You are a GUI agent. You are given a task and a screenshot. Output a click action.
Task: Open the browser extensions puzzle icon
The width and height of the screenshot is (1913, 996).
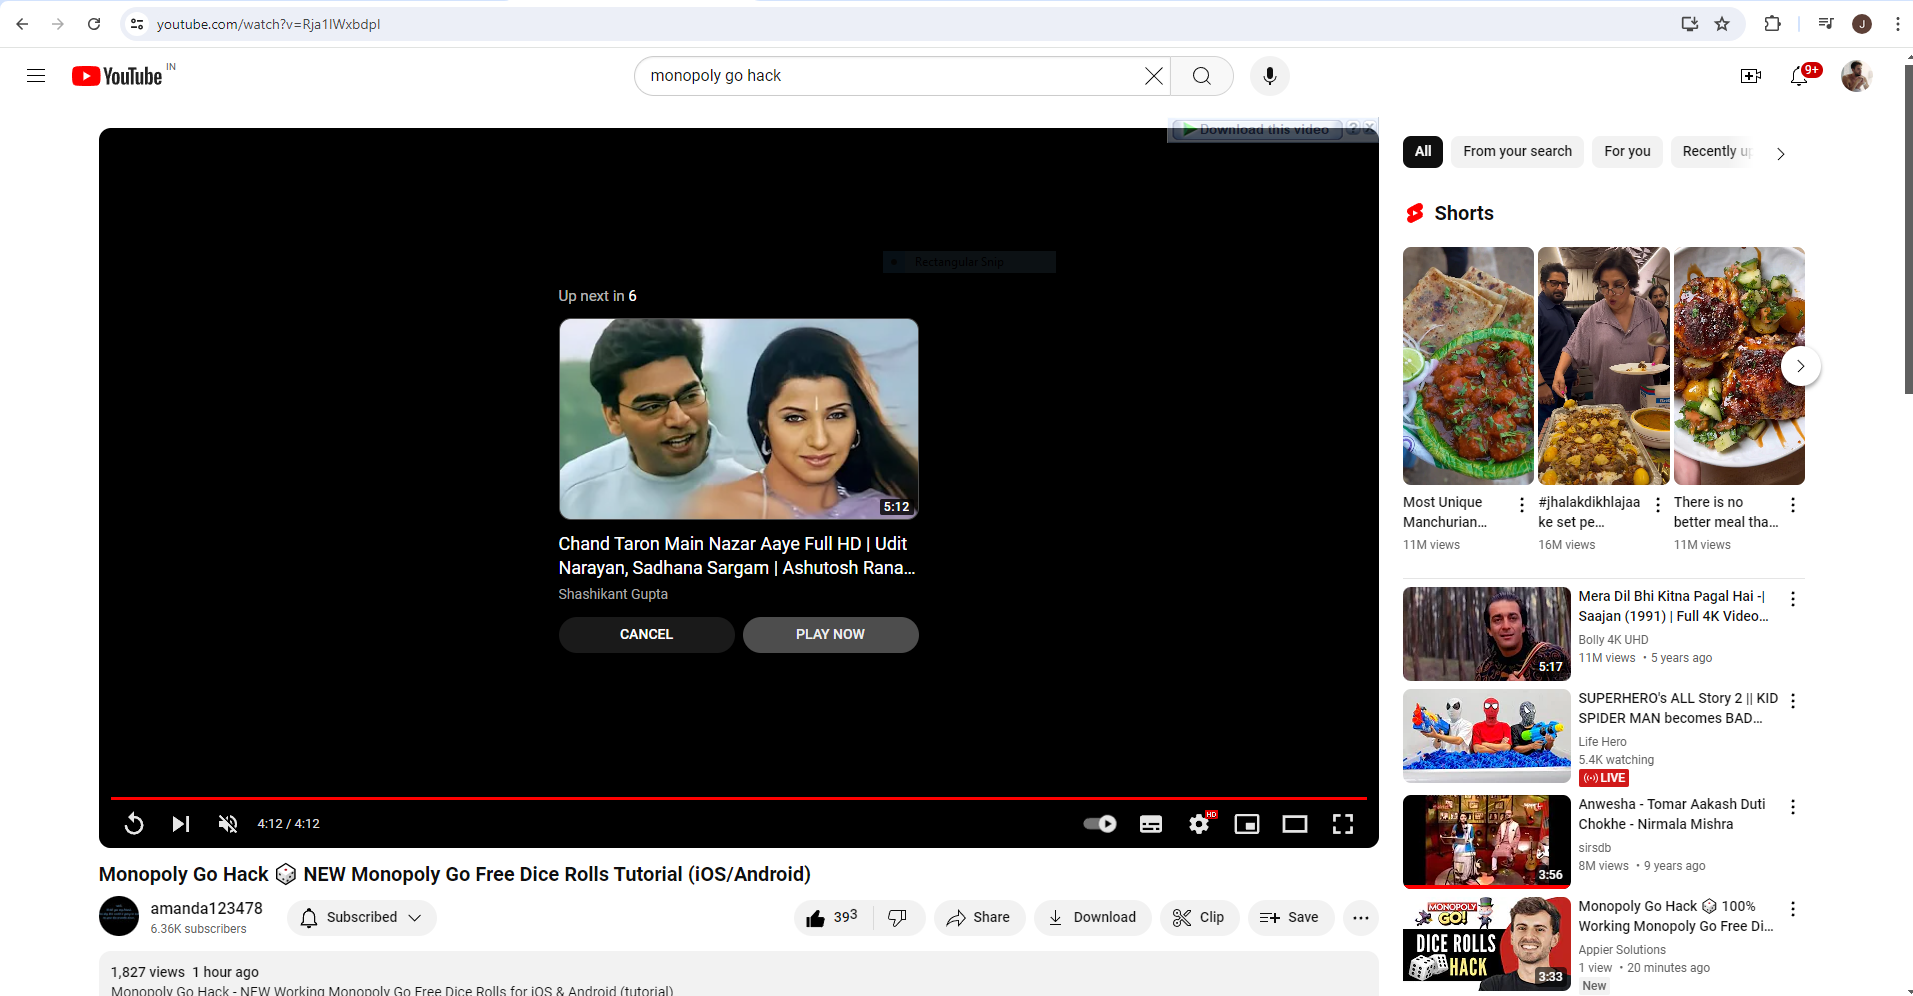pyautogui.click(x=1772, y=24)
